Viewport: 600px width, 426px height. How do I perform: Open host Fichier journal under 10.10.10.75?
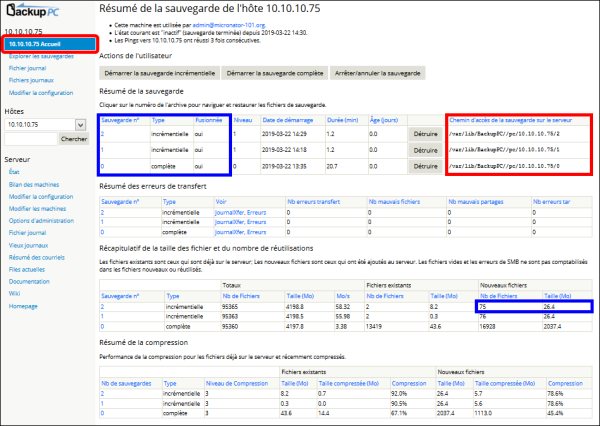point(28,68)
